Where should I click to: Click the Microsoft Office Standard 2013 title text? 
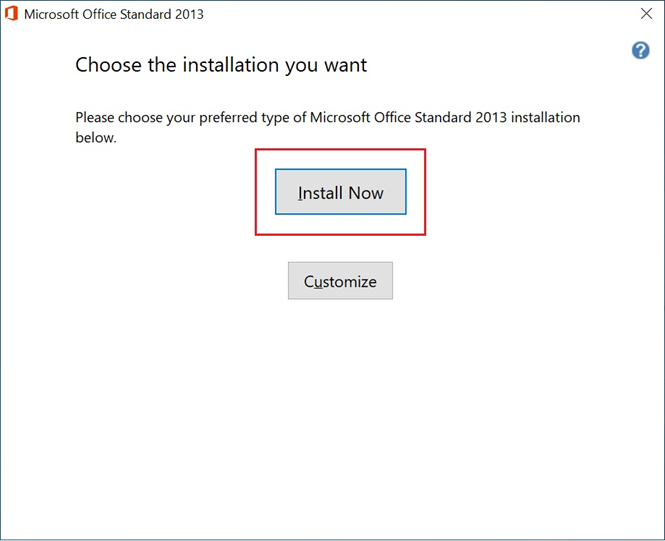click(114, 14)
